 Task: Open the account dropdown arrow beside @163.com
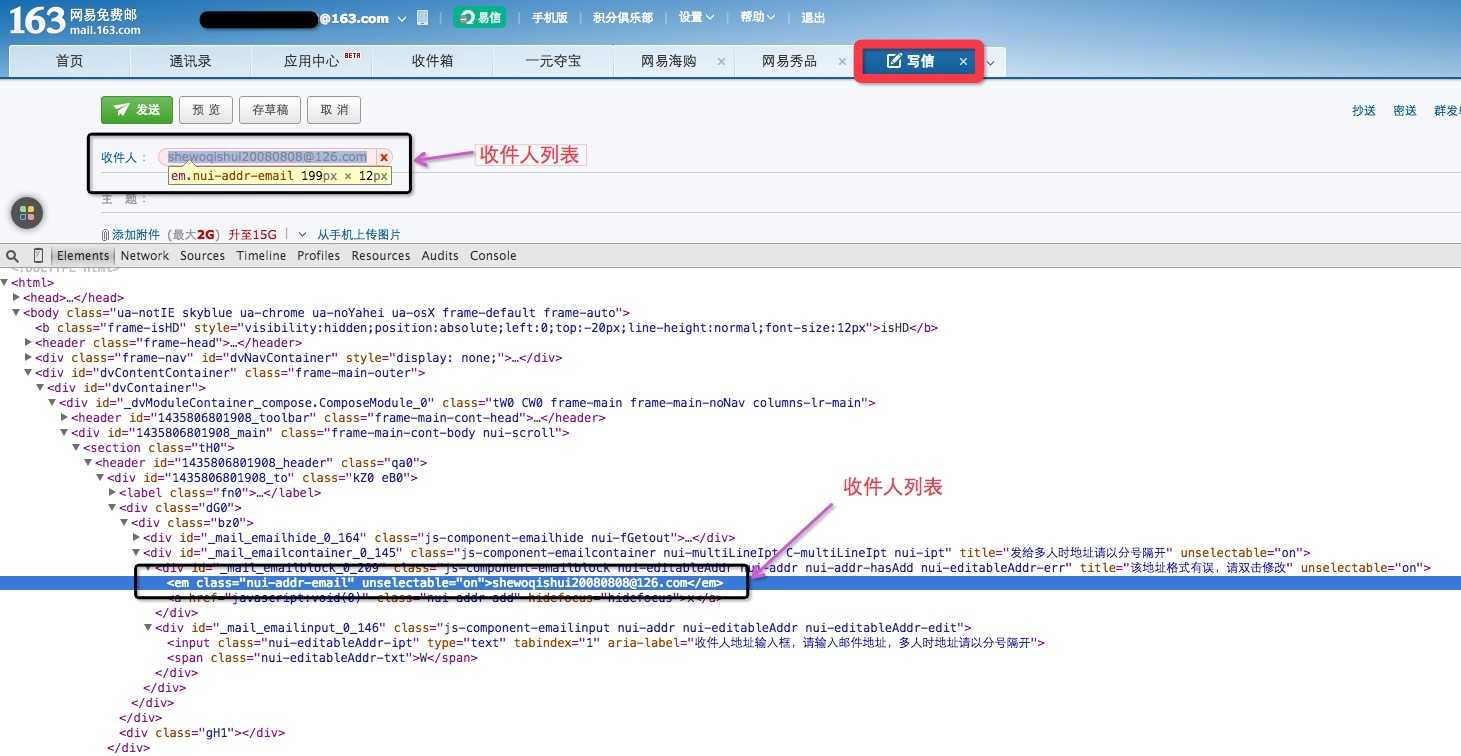coord(402,19)
